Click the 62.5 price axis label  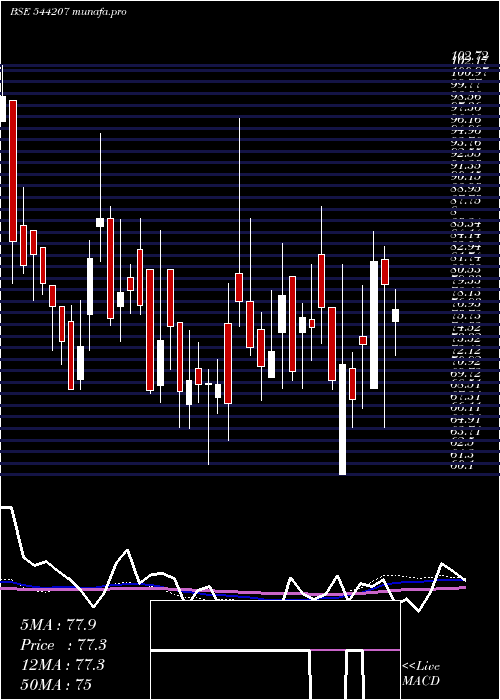click(x=464, y=443)
